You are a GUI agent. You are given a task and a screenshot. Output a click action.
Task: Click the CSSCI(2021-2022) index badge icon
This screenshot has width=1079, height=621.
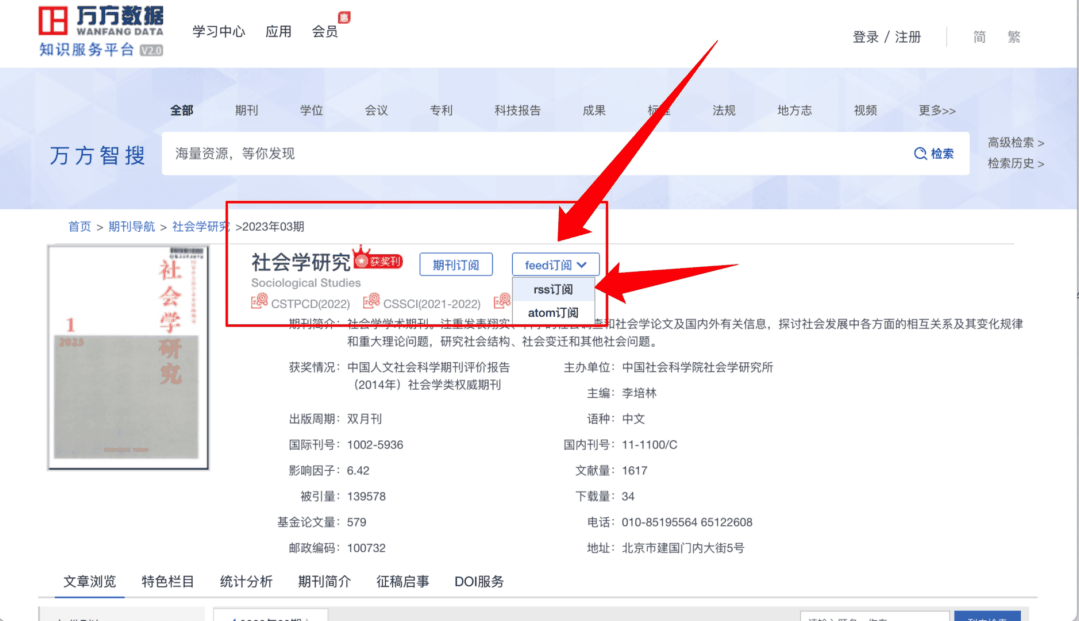click(x=374, y=302)
